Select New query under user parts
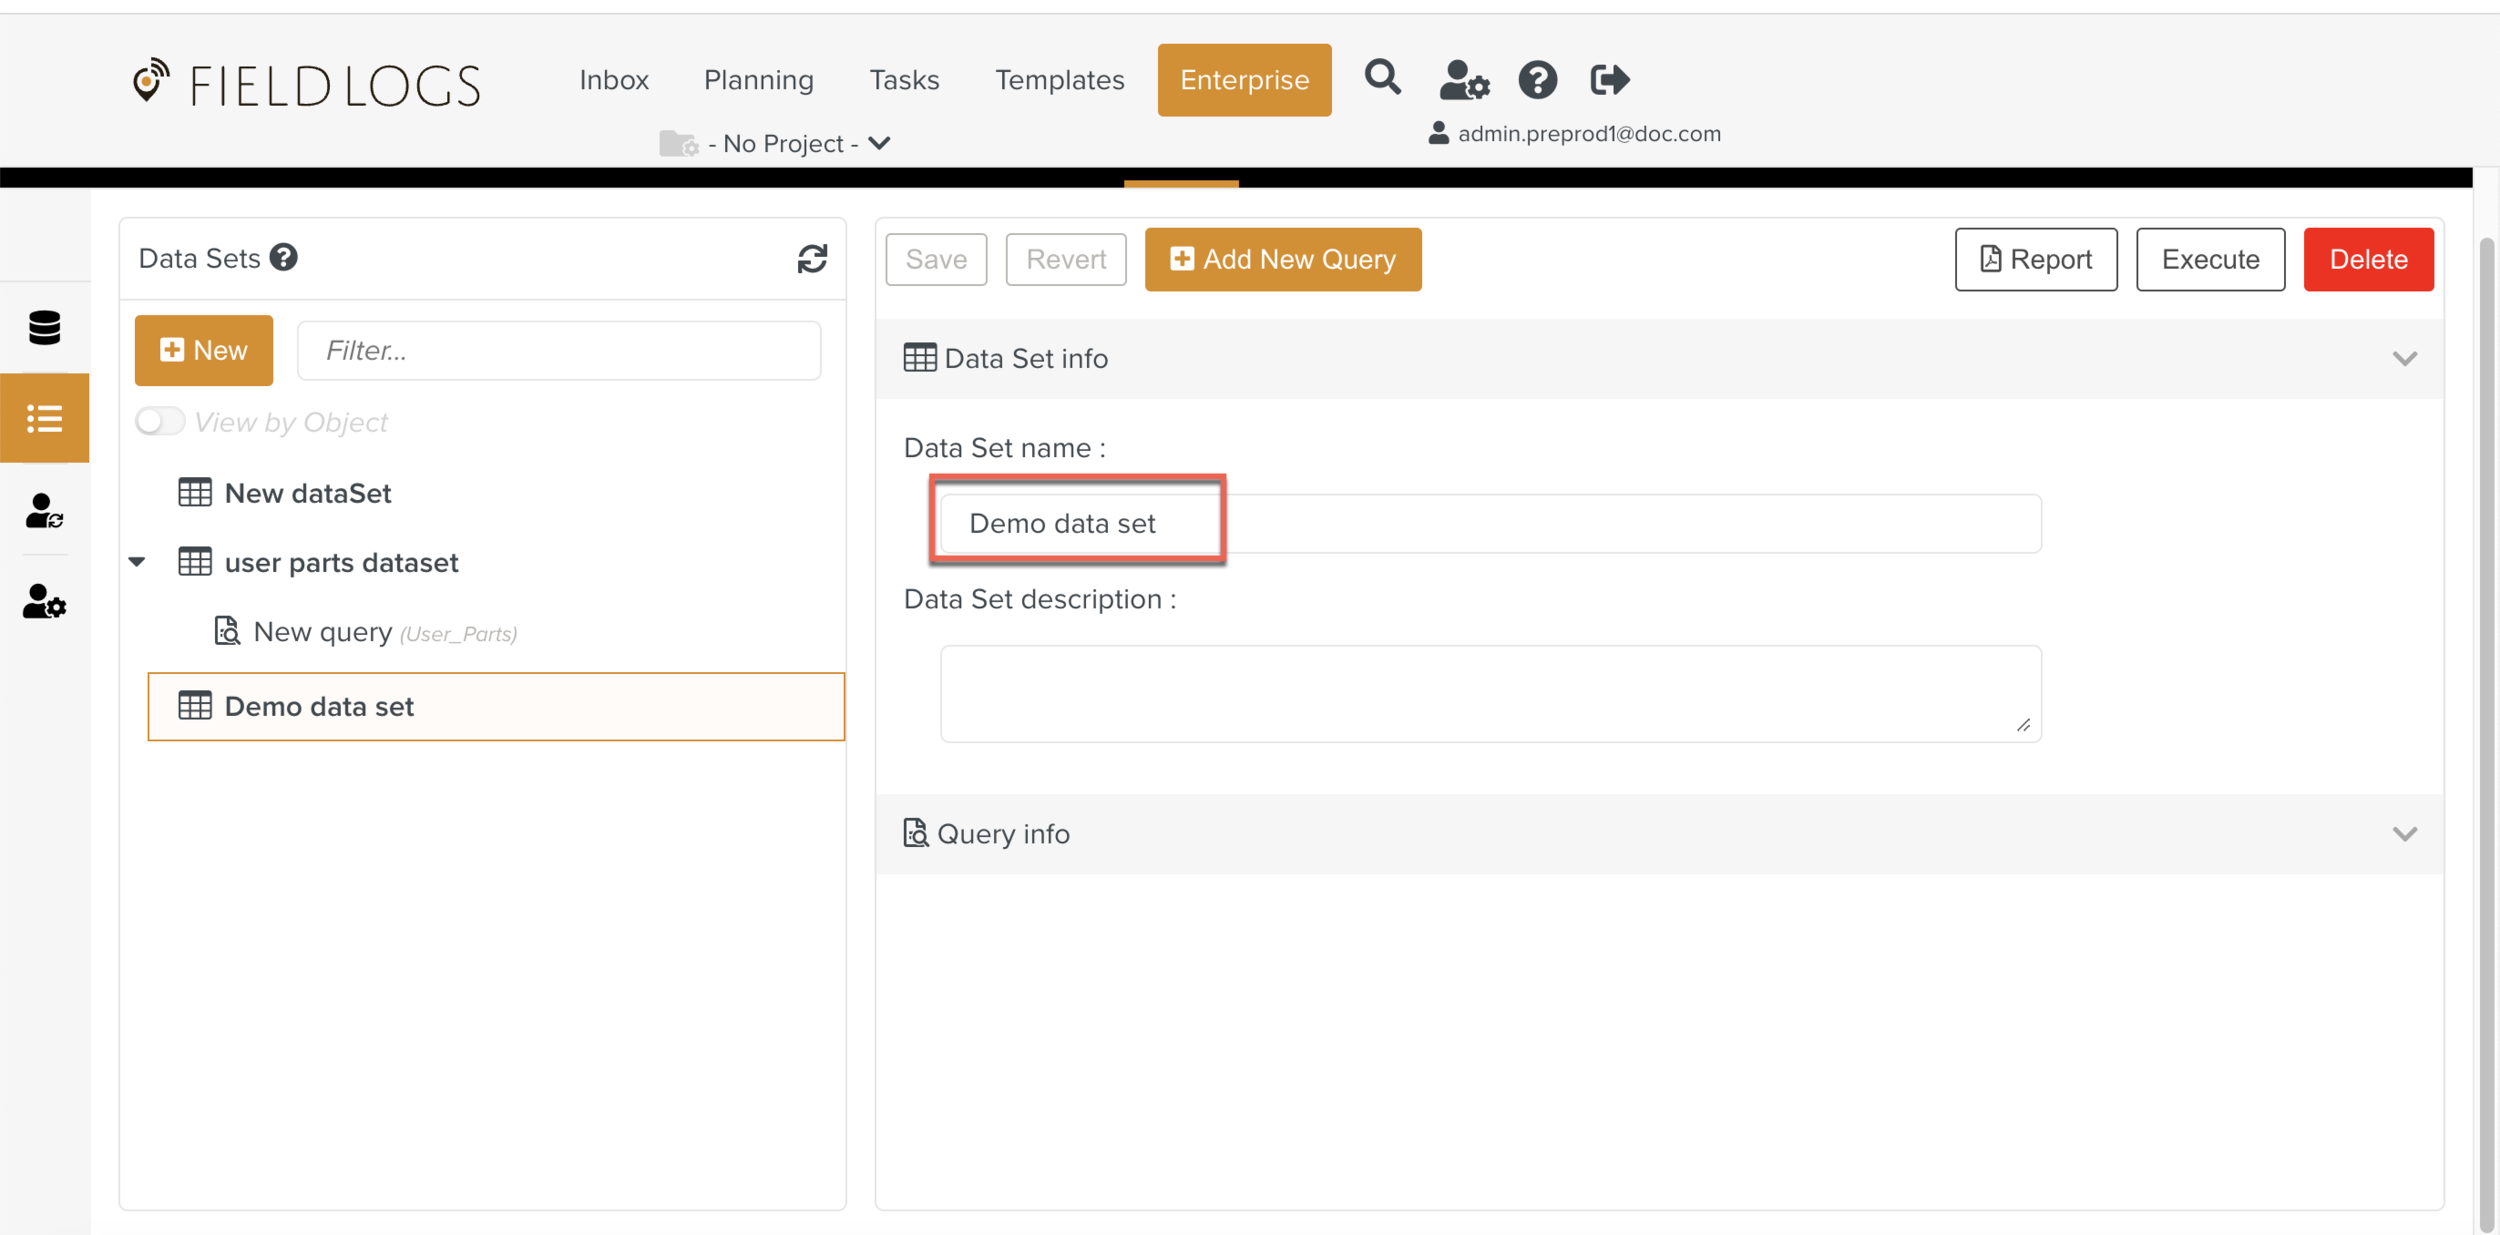 [x=323, y=632]
